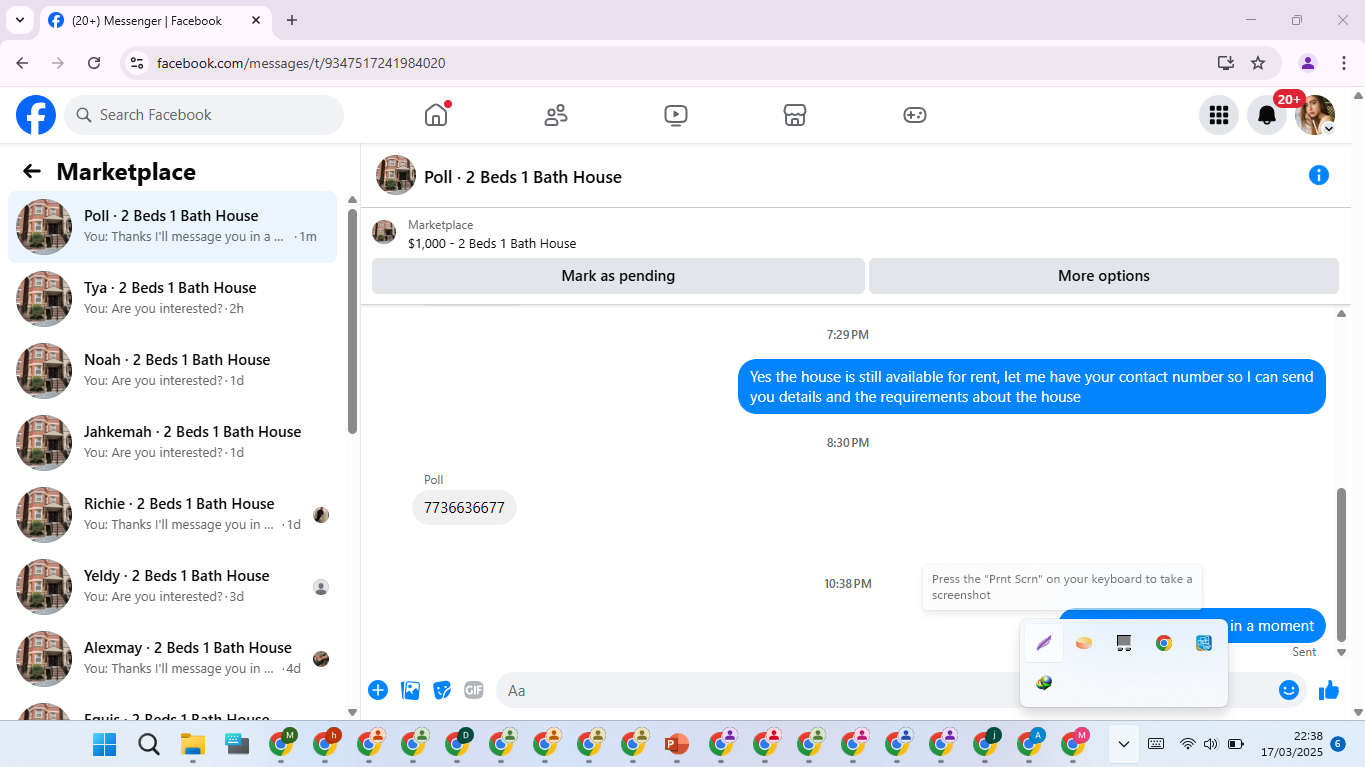
Task: Click the Facebook logo
Action: [x=36, y=115]
